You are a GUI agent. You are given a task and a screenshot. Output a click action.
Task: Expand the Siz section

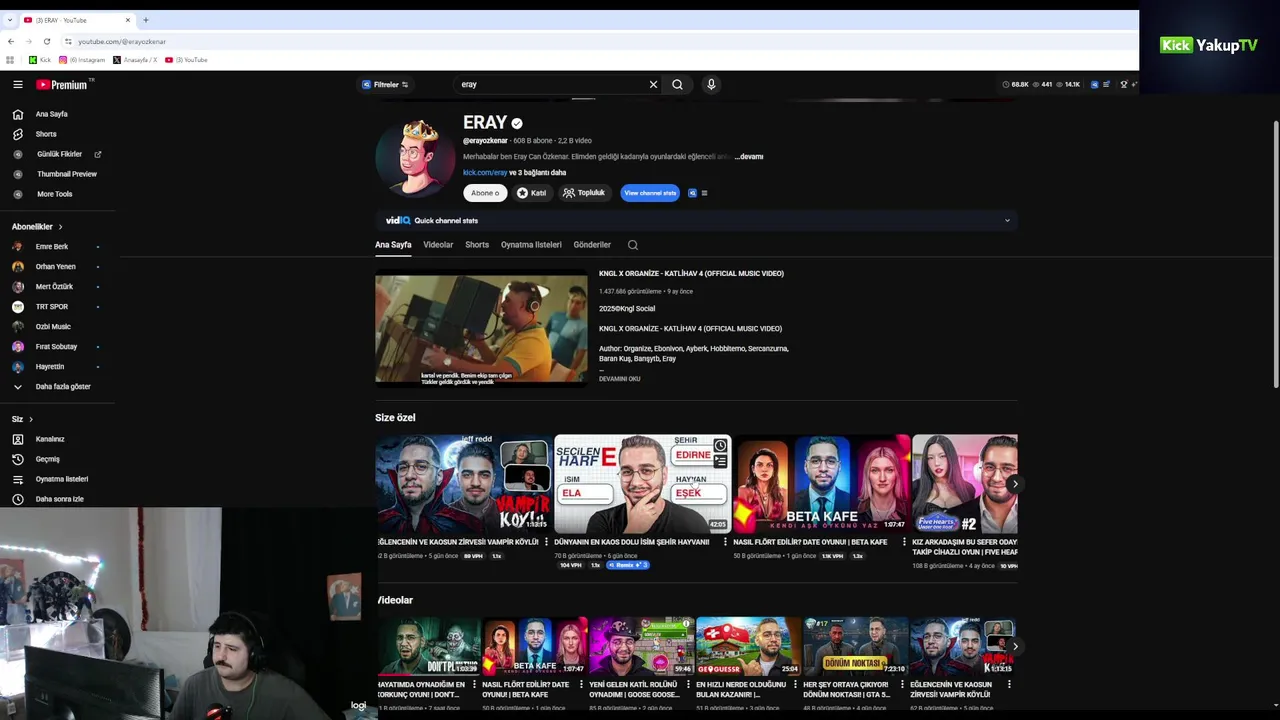click(x=22, y=419)
